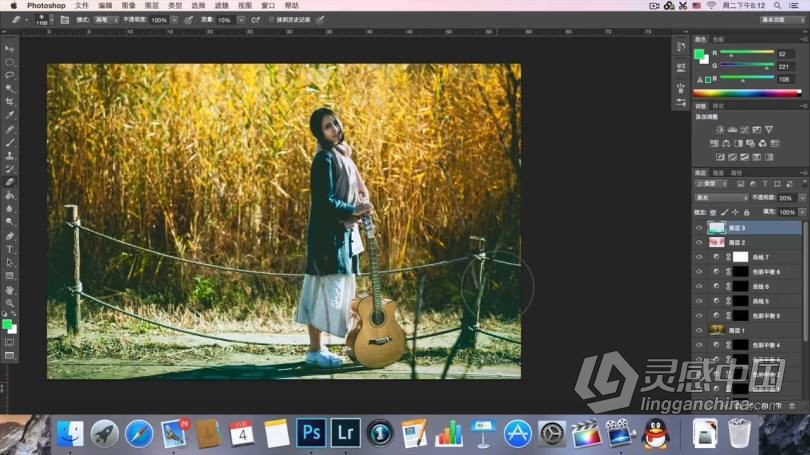Click the lock image pixels brush icon
The height and width of the screenshot is (455, 810).
(x=724, y=212)
